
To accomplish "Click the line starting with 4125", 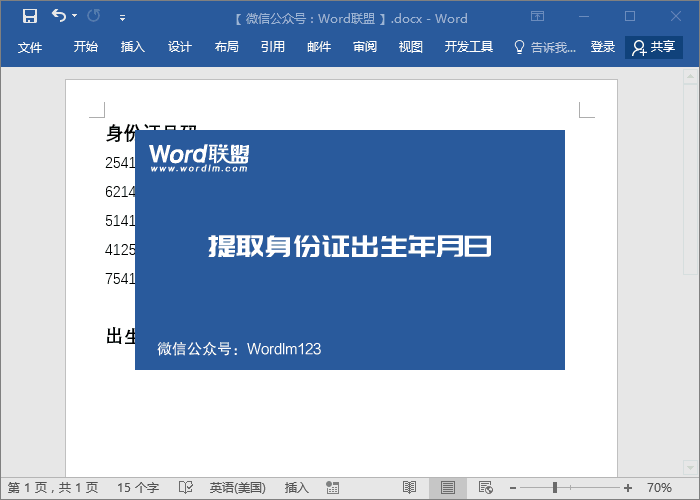I will [120, 250].
